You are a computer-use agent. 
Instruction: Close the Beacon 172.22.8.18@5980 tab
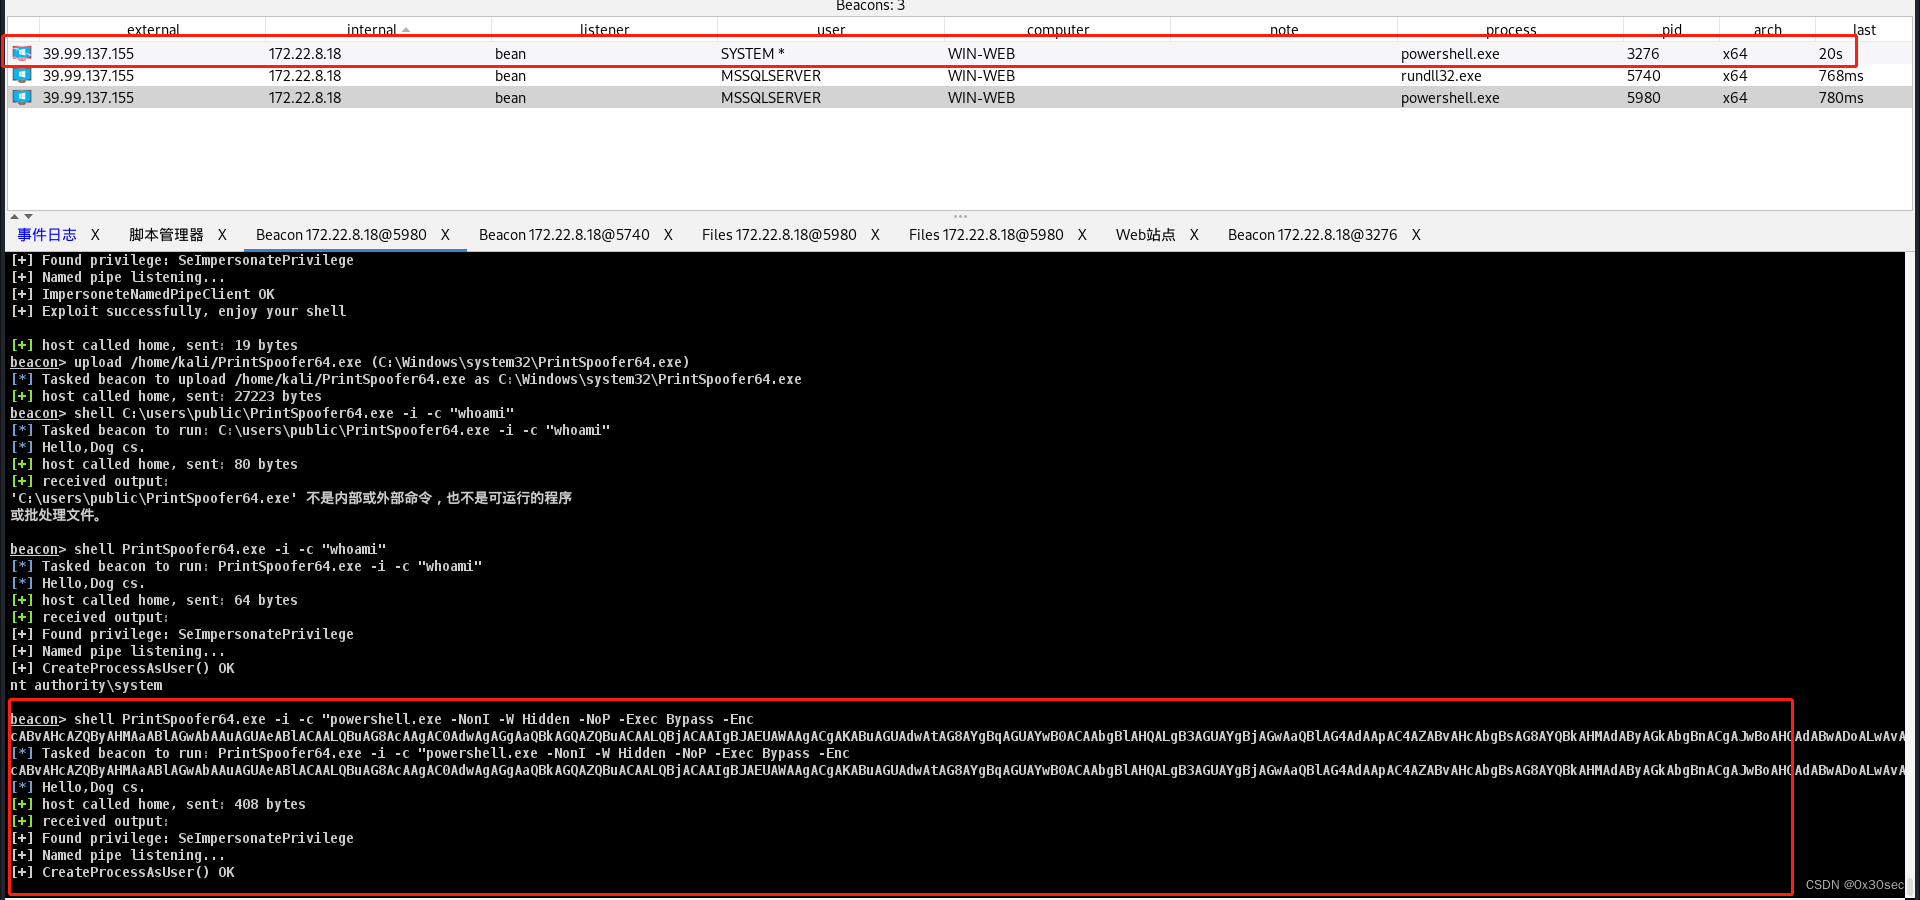click(445, 235)
